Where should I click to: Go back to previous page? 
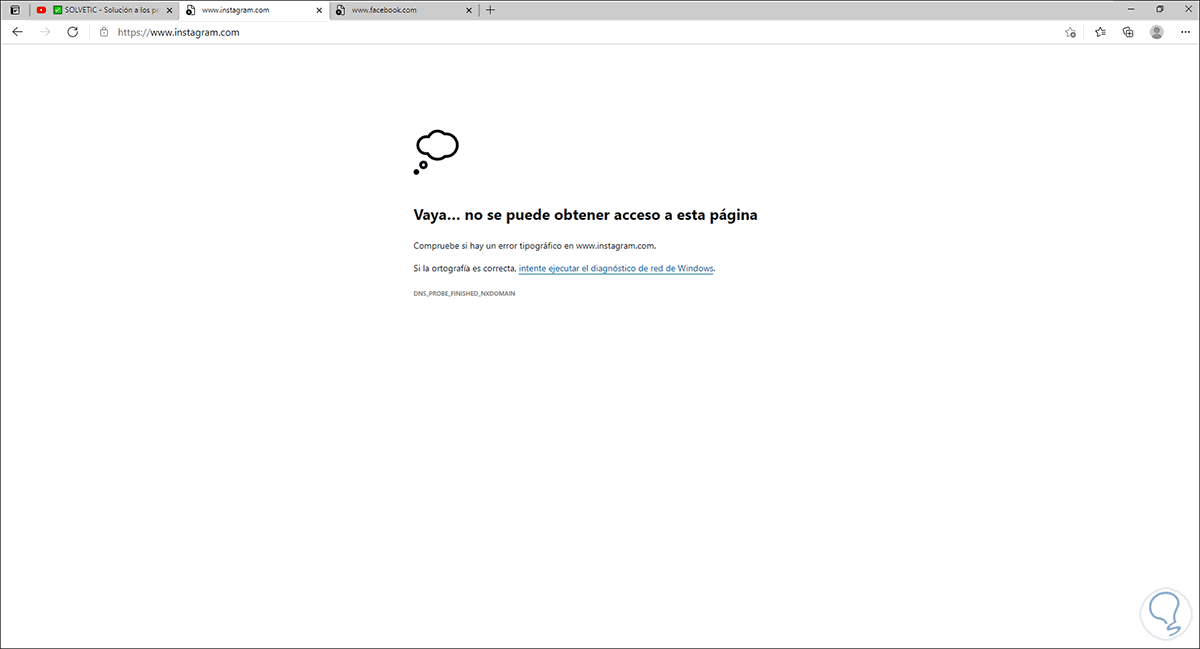(17, 32)
